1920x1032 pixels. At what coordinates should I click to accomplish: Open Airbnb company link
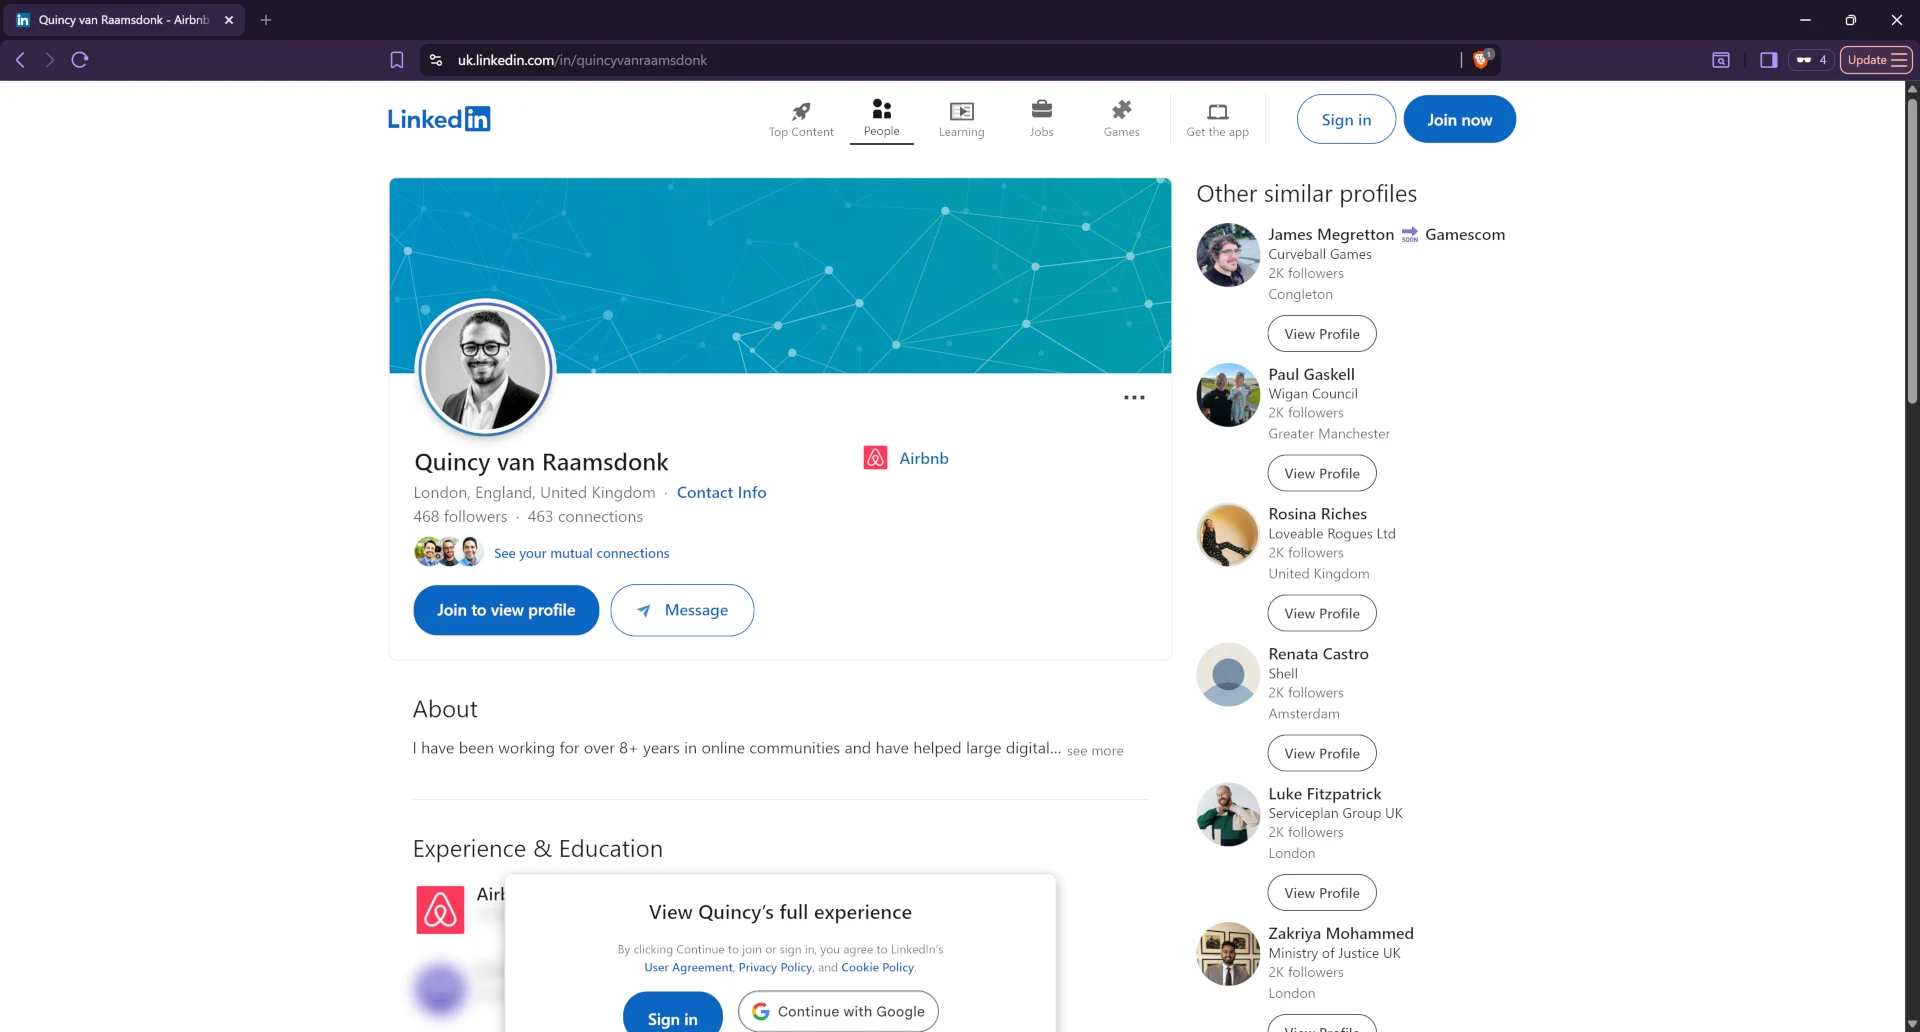pyautogui.click(x=924, y=458)
